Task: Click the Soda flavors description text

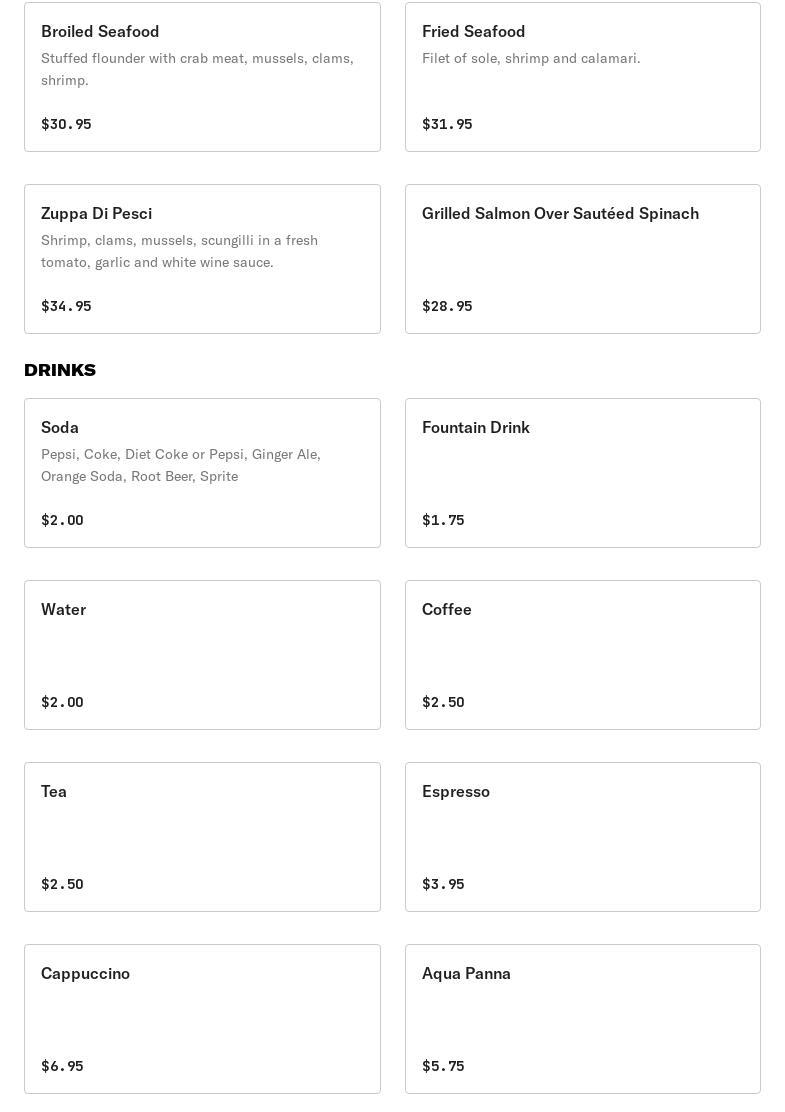Action: 181,465
